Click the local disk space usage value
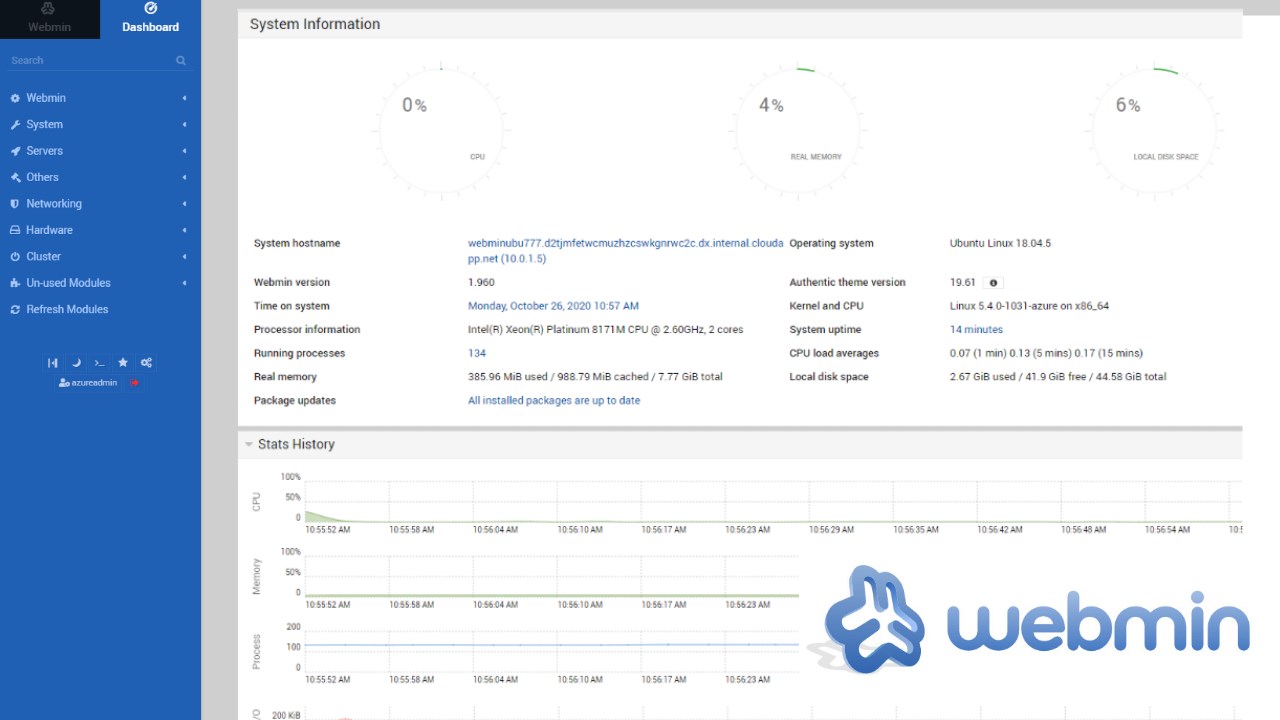Screen dimensions: 1280x720 click(1058, 377)
